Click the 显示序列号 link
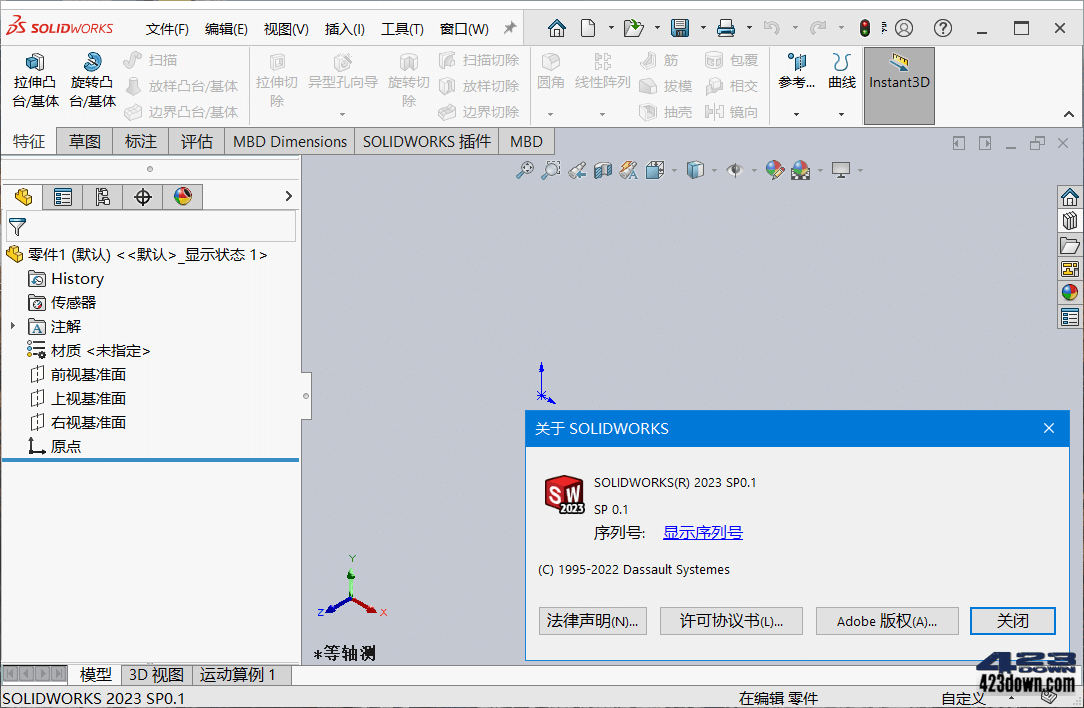This screenshot has width=1084, height=708. pos(702,532)
